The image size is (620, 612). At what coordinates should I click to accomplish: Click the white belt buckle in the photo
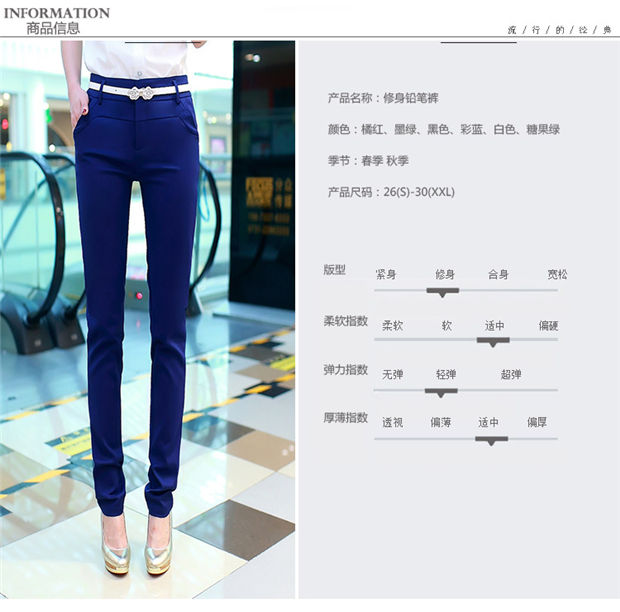(142, 93)
